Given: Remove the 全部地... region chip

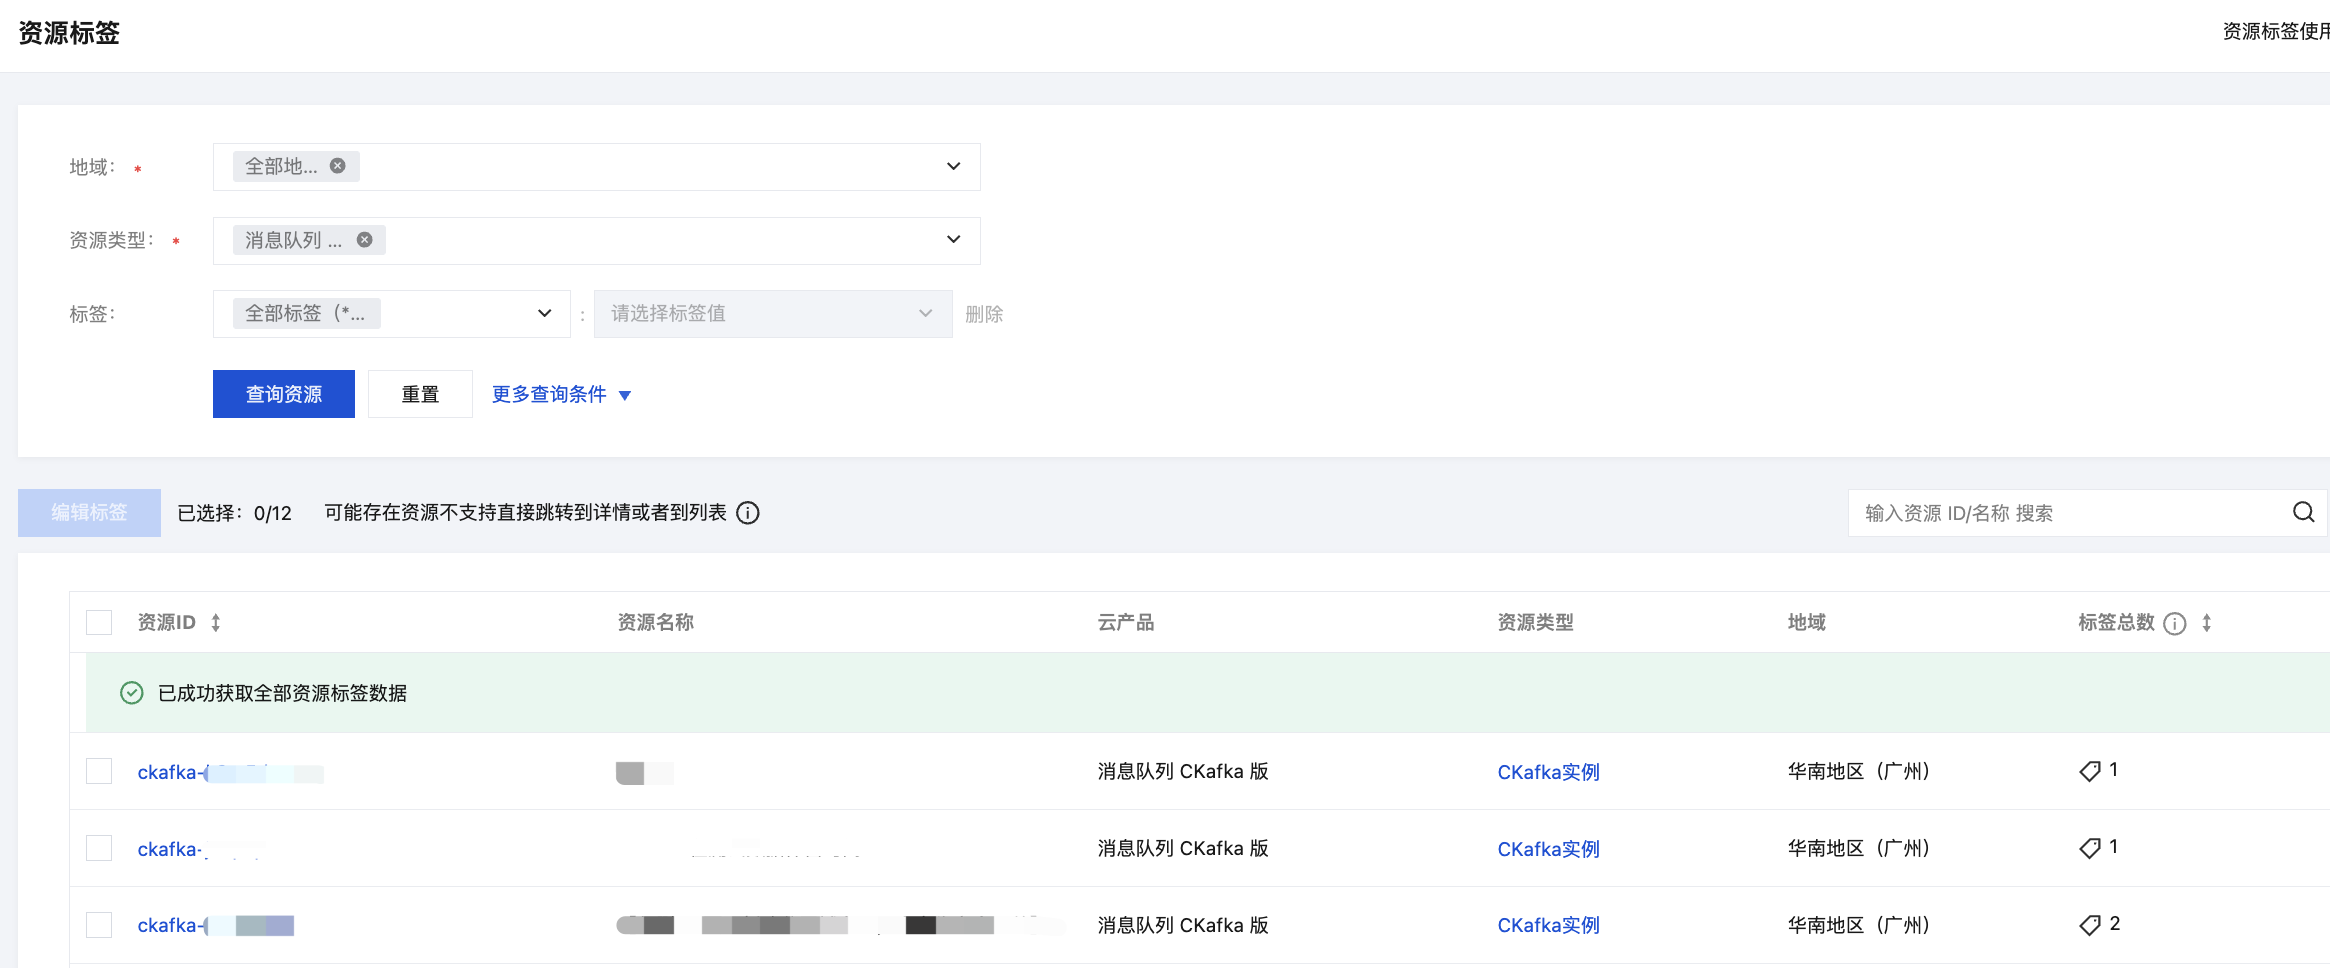Looking at the screenshot, I should tap(338, 166).
